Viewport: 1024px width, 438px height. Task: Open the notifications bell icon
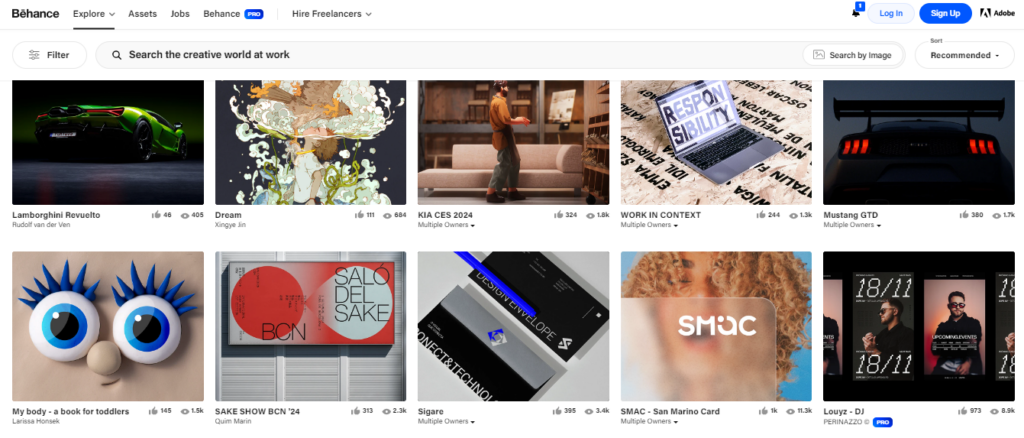click(856, 13)
